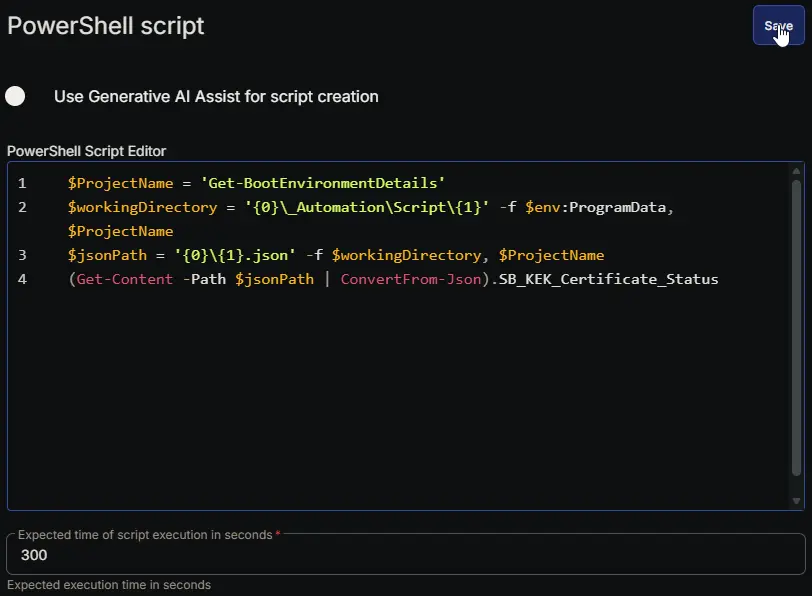Click '{0}\{1}.json' string on line 3
Screen dimensions: 812x596
235,255
